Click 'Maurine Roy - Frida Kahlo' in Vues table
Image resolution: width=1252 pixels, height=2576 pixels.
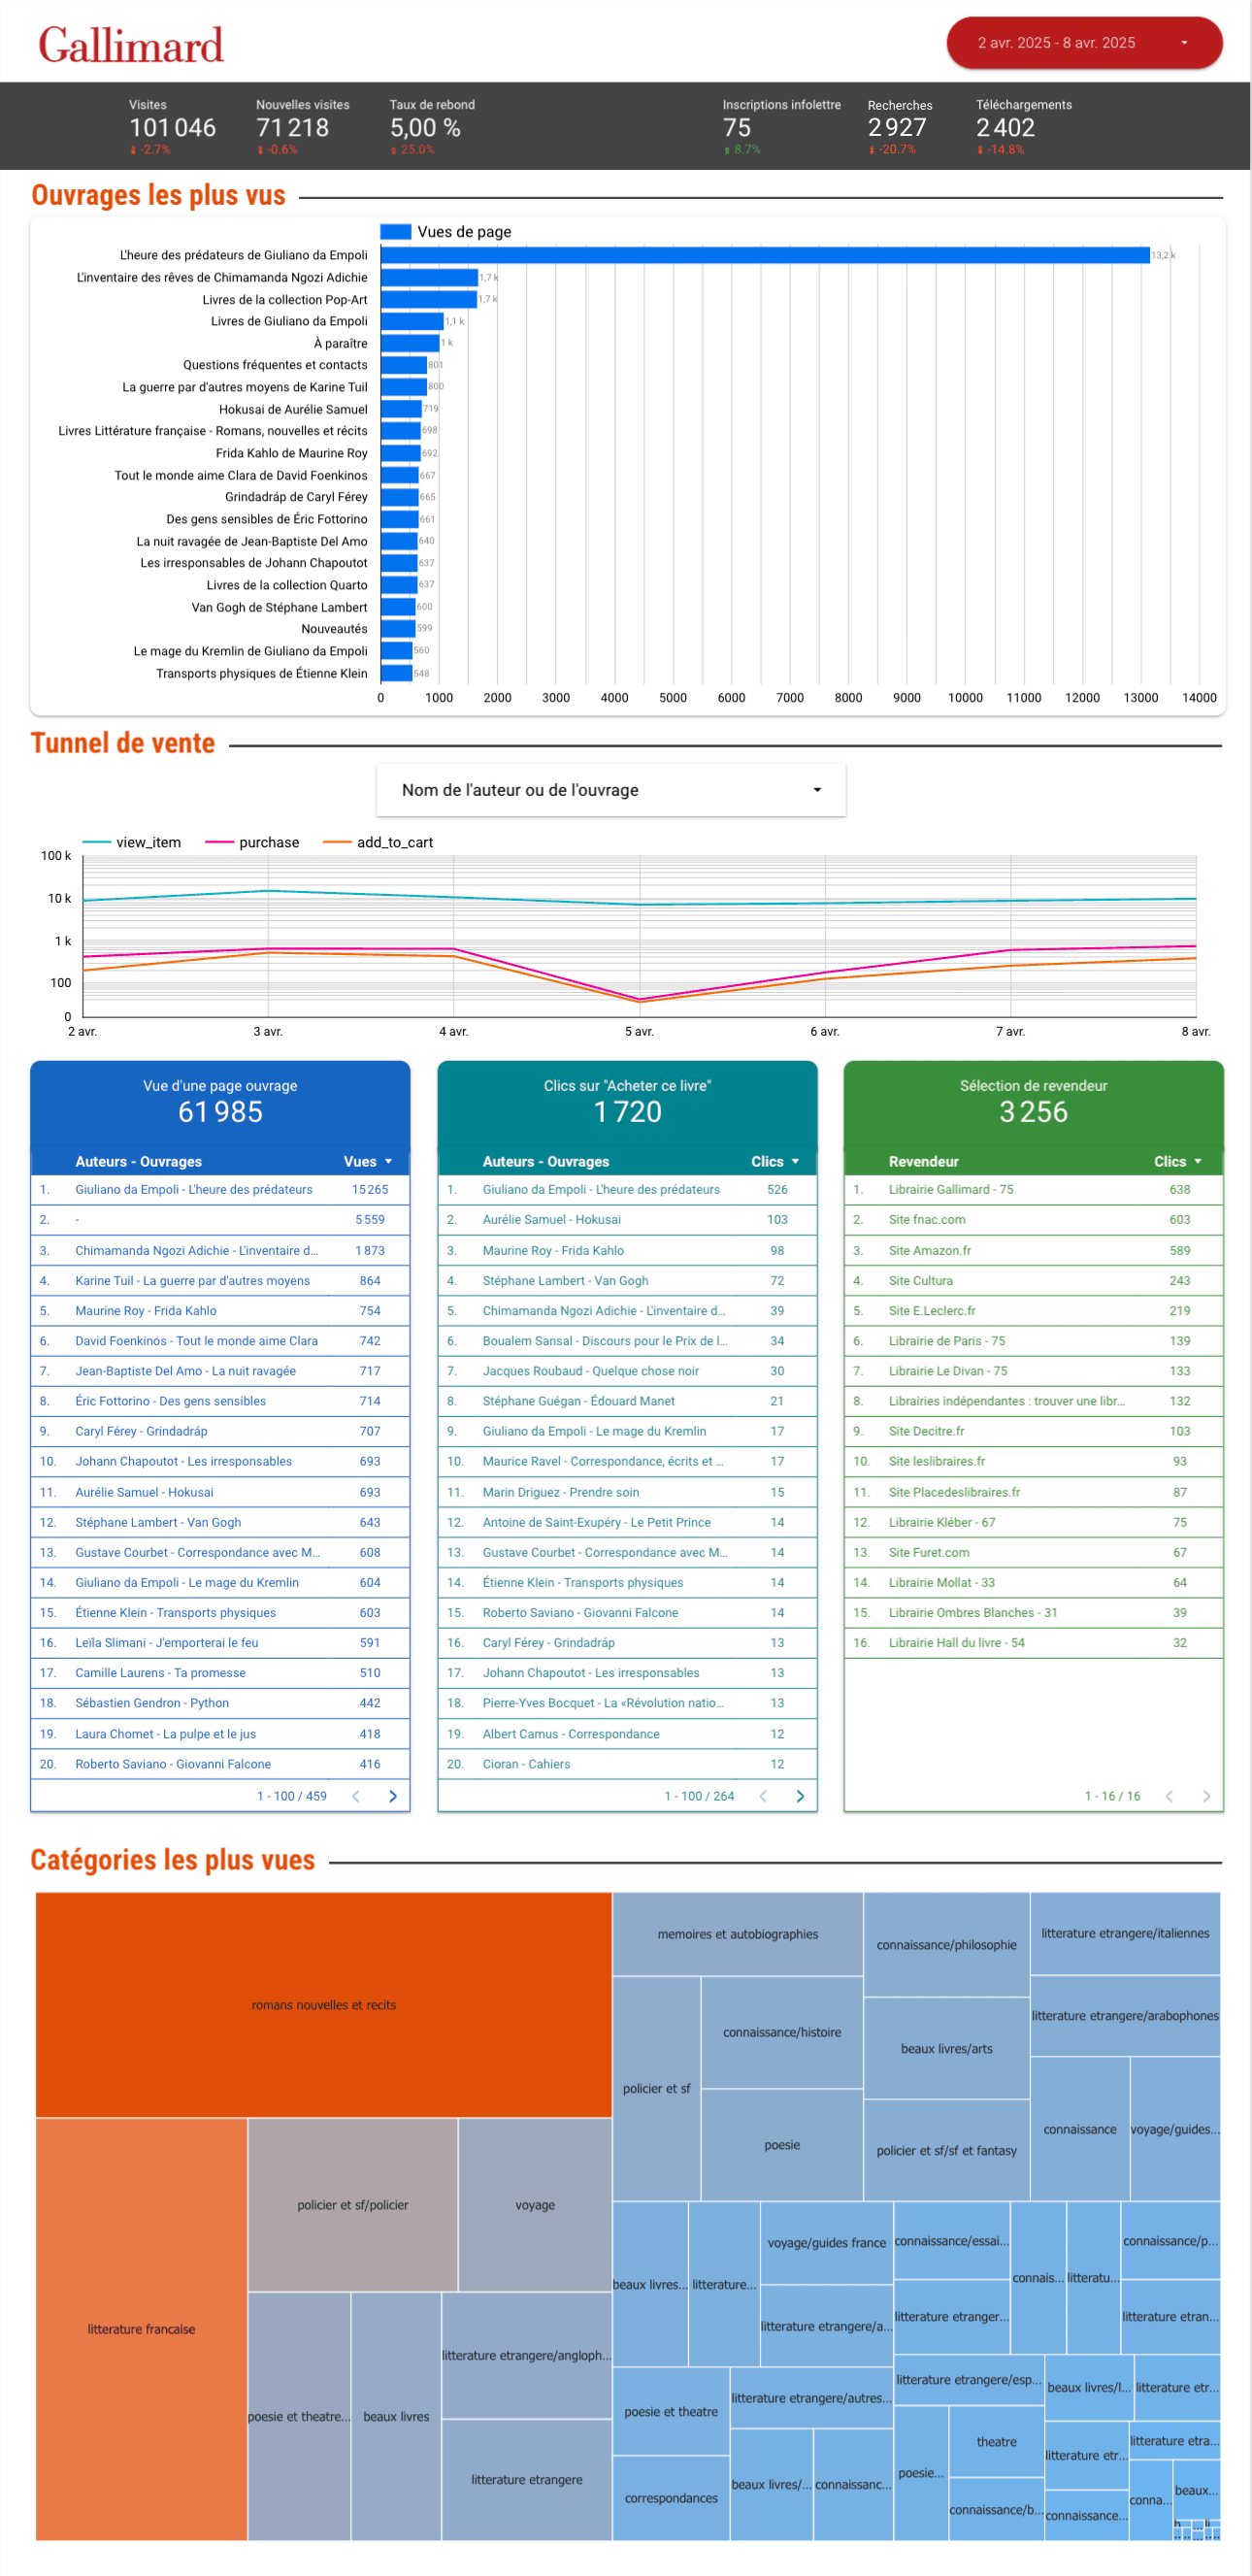click(219, 1310)
